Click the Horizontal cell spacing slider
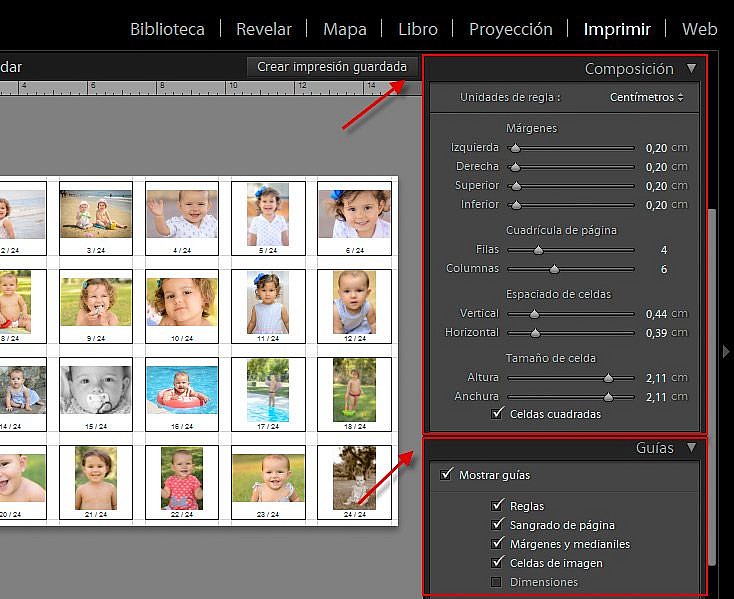The width and height of the screenshot is (734, 599). (x=571, y=333)
